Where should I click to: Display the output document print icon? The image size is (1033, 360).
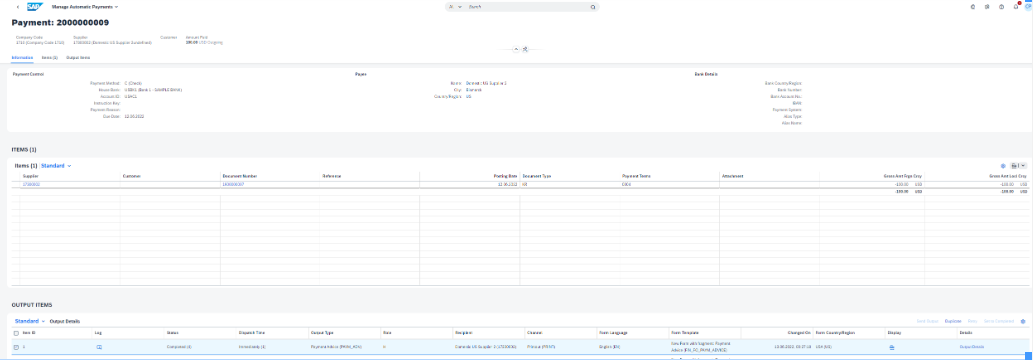[x=891, y=347]
